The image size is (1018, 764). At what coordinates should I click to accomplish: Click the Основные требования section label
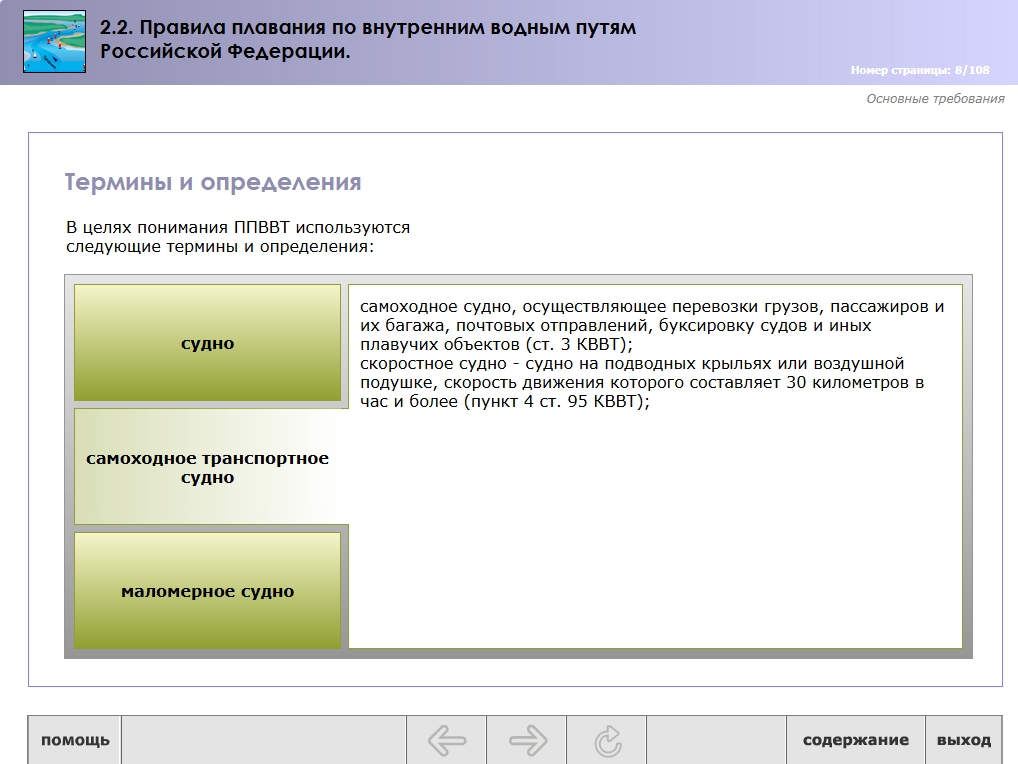point(934,98)
